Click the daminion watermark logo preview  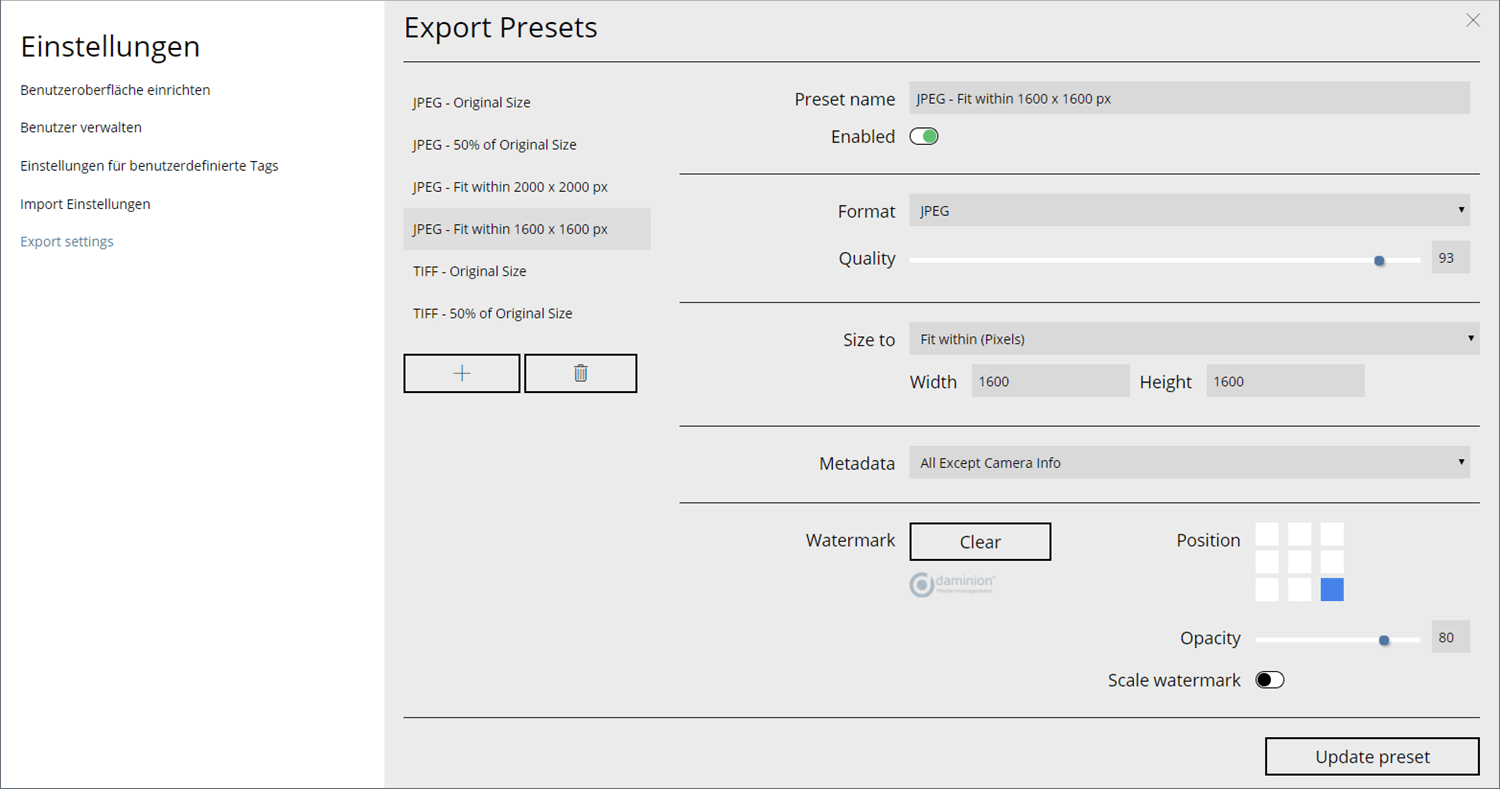click(x=951, y=585)
